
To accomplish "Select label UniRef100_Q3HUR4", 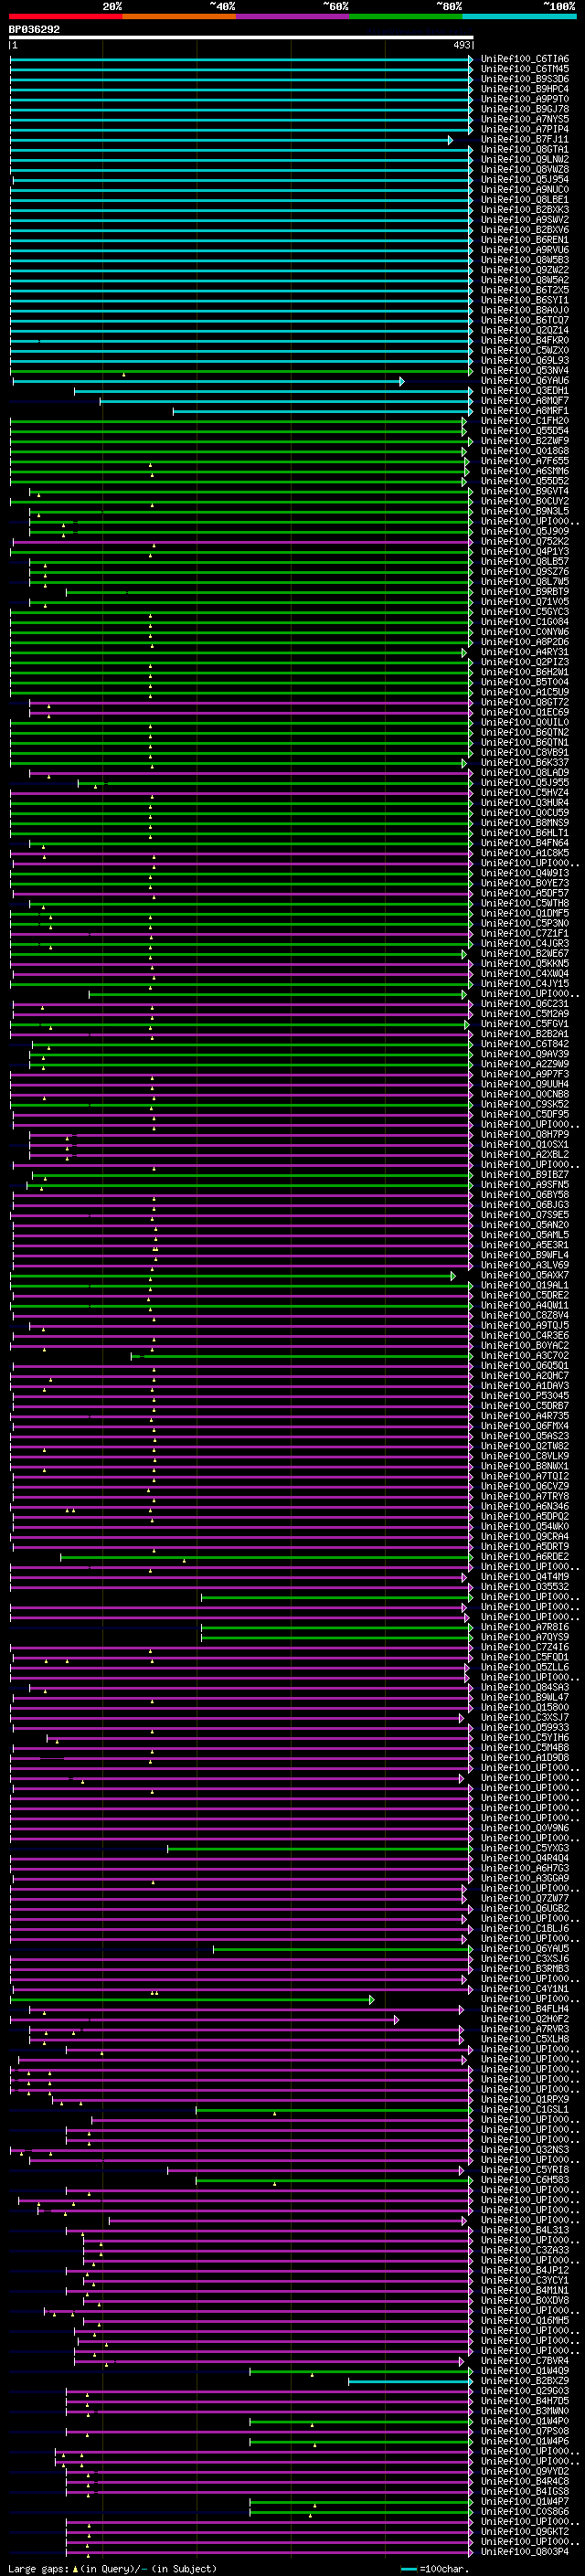I will [525, 802].
